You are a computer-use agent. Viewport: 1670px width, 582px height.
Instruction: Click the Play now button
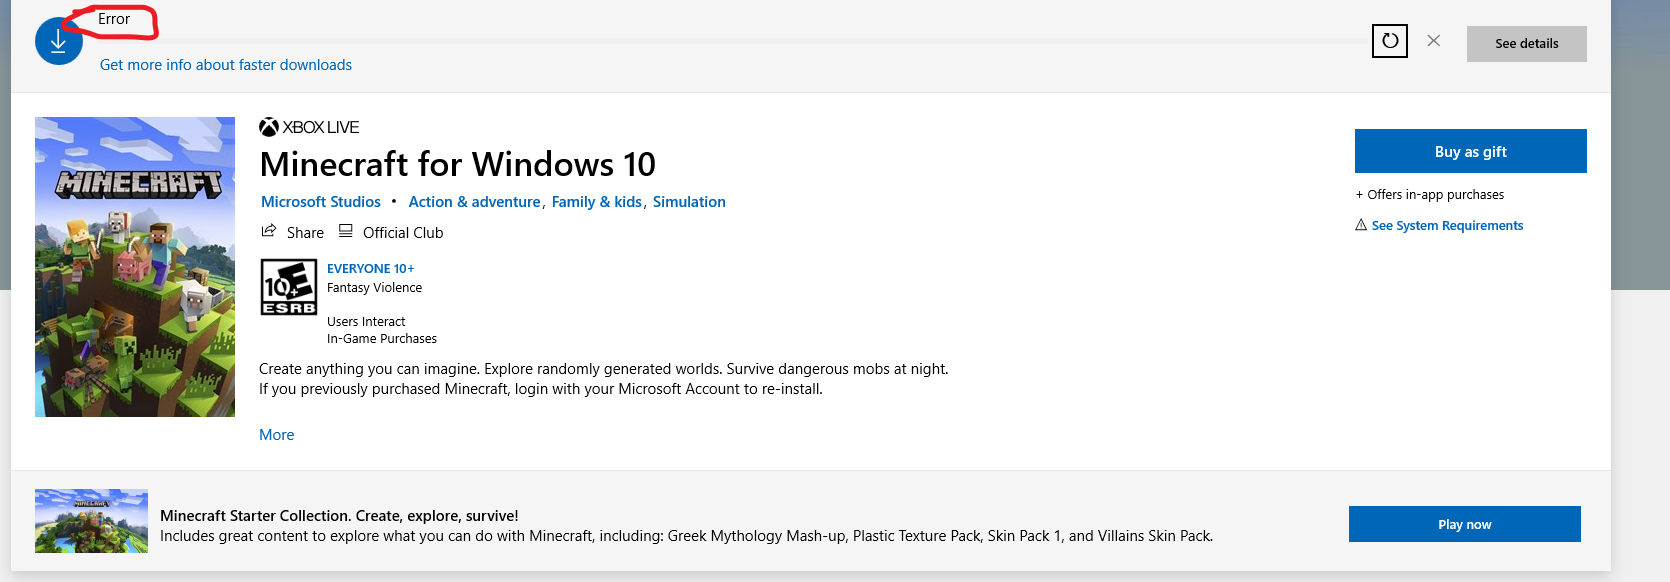point(1464,524)
